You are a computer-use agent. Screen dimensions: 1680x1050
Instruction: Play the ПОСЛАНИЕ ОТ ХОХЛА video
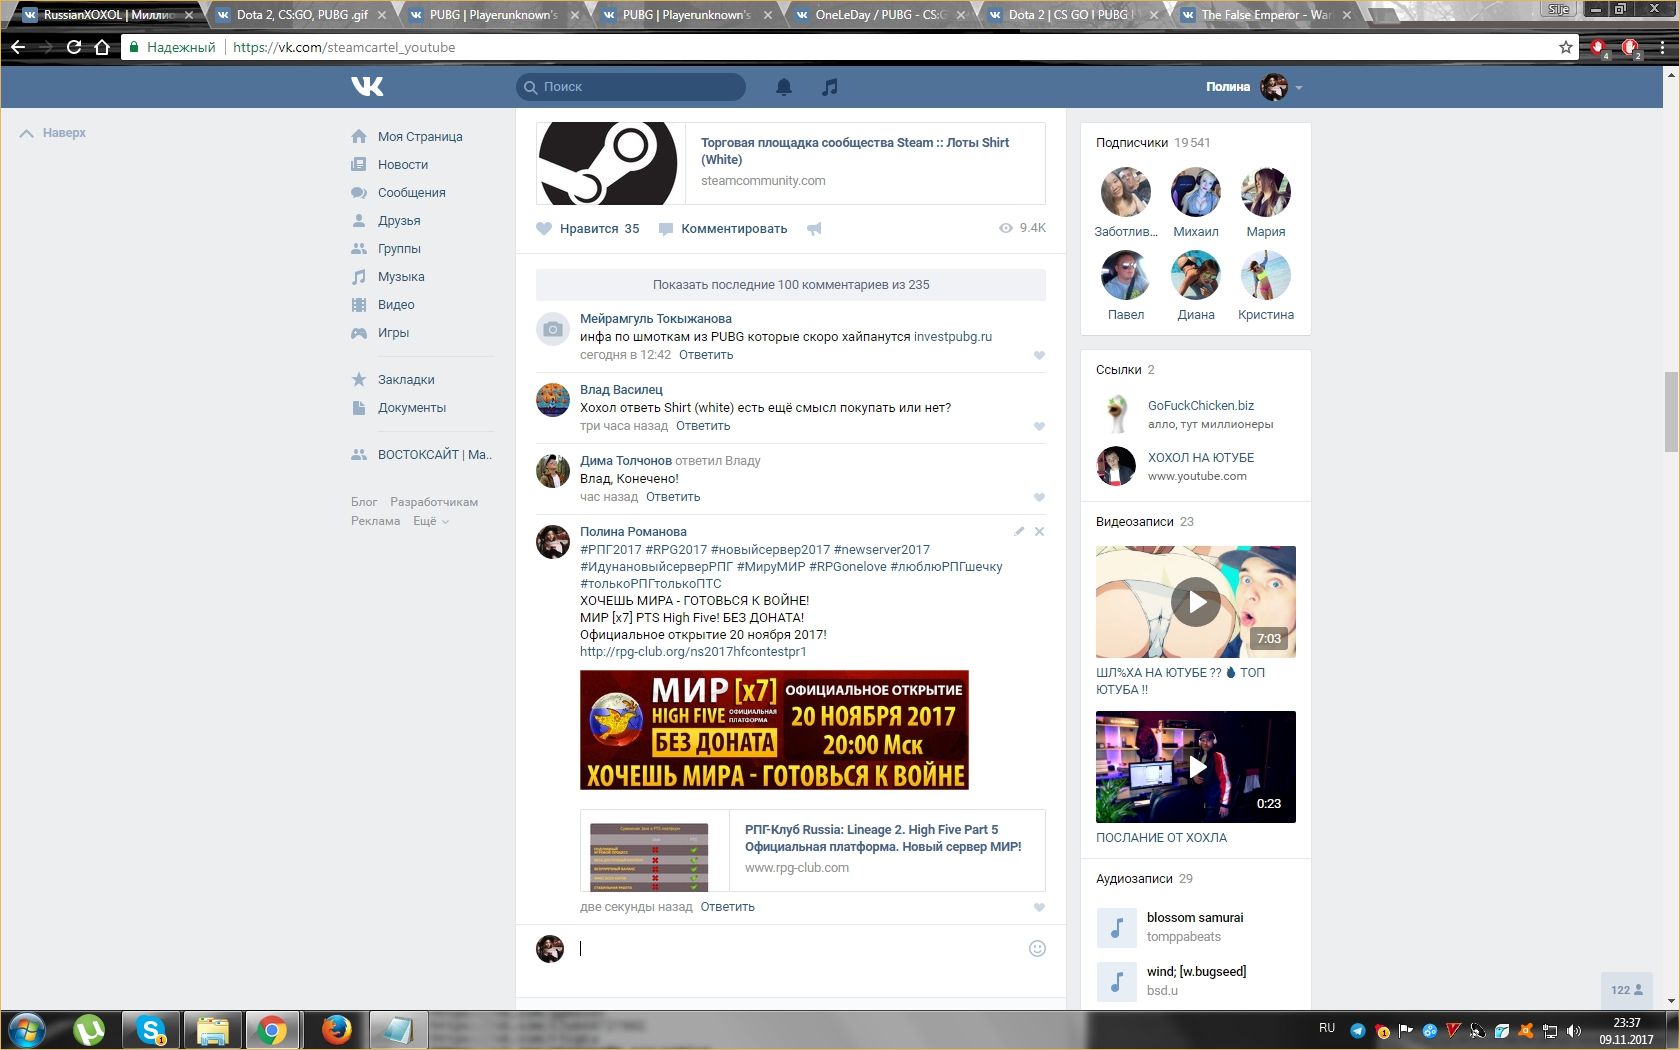pos(1195,767)
